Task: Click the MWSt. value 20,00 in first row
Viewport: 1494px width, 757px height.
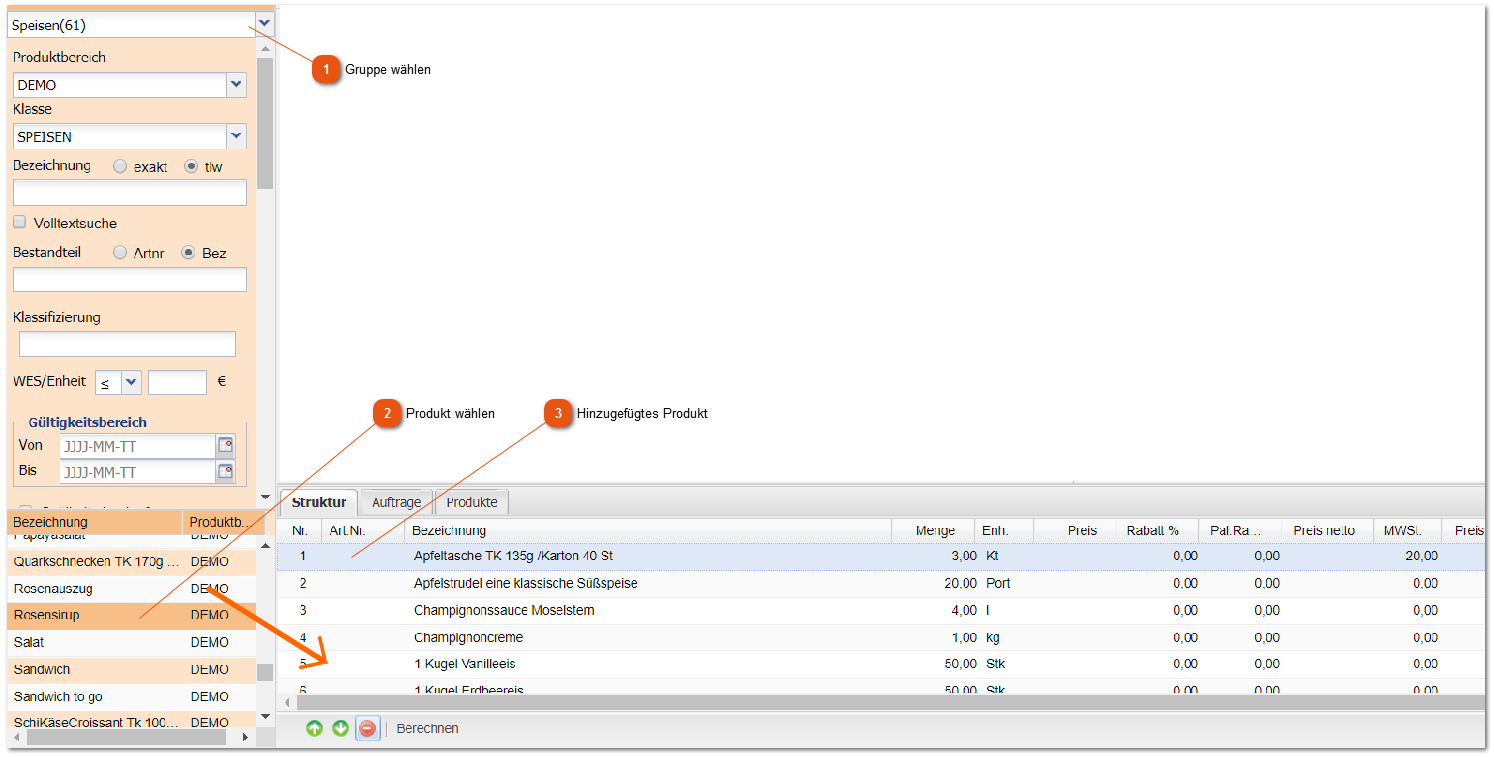Action: pos(1422,555)
